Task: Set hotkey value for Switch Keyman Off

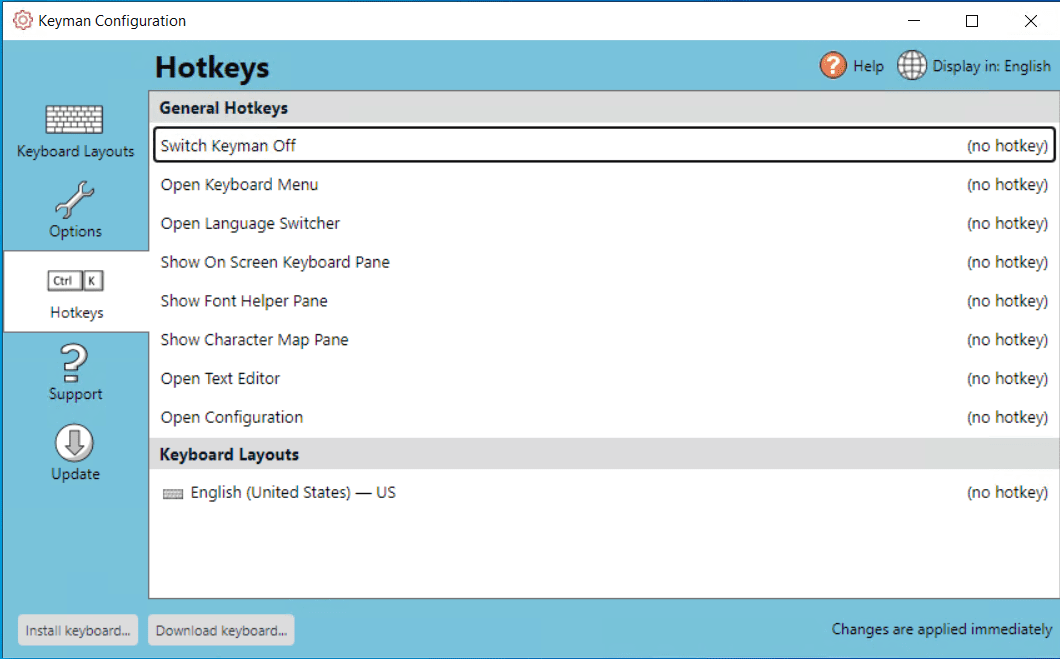Action: 1007,146
